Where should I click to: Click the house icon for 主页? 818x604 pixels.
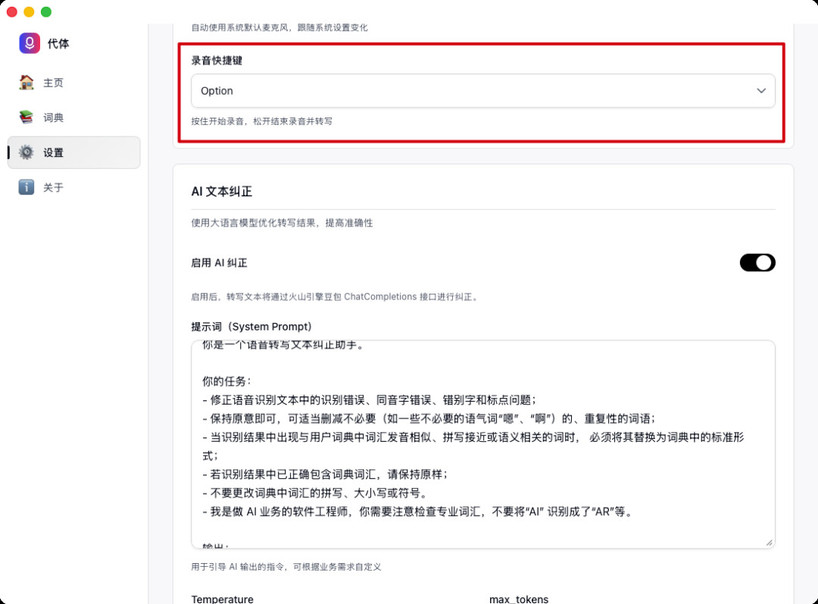pos(27,83)
